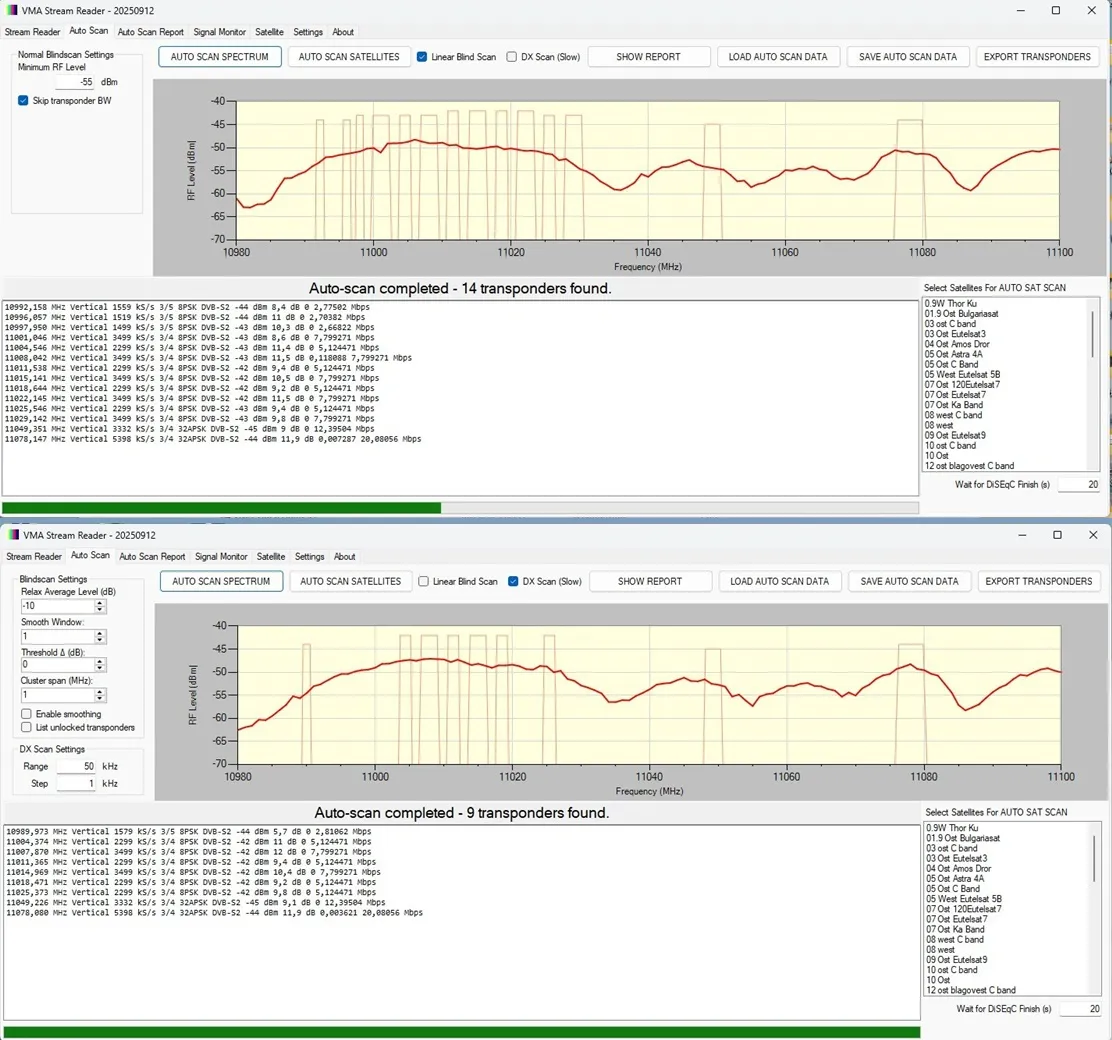Click SHOW REPORT in top window
The height and width of the screenshot is (1040, 1112).
[648, 57]
